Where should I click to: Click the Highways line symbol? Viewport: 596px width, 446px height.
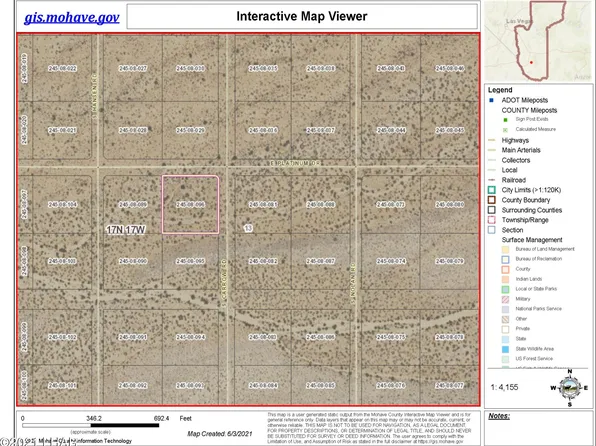(492, 140)
